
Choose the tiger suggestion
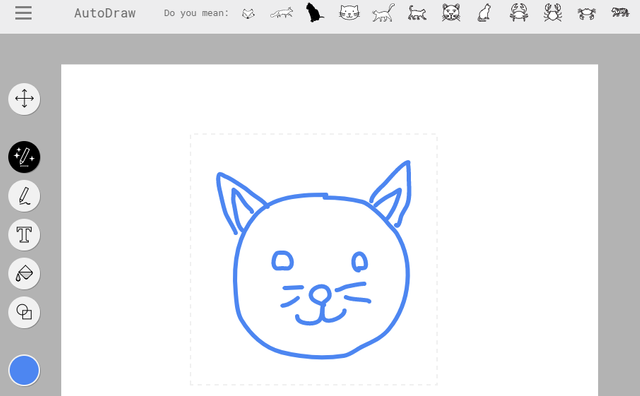[x=620, y=12]
